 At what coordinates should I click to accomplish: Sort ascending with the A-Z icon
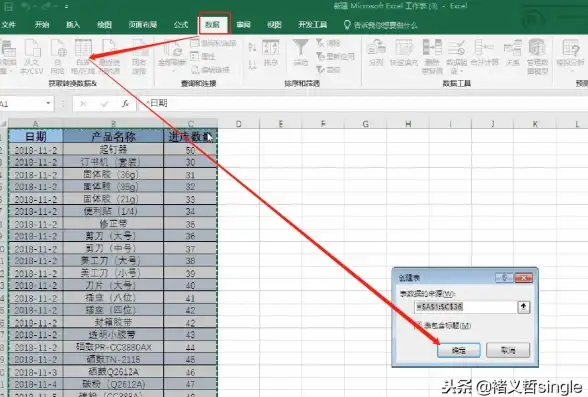(x=252, y=47)
